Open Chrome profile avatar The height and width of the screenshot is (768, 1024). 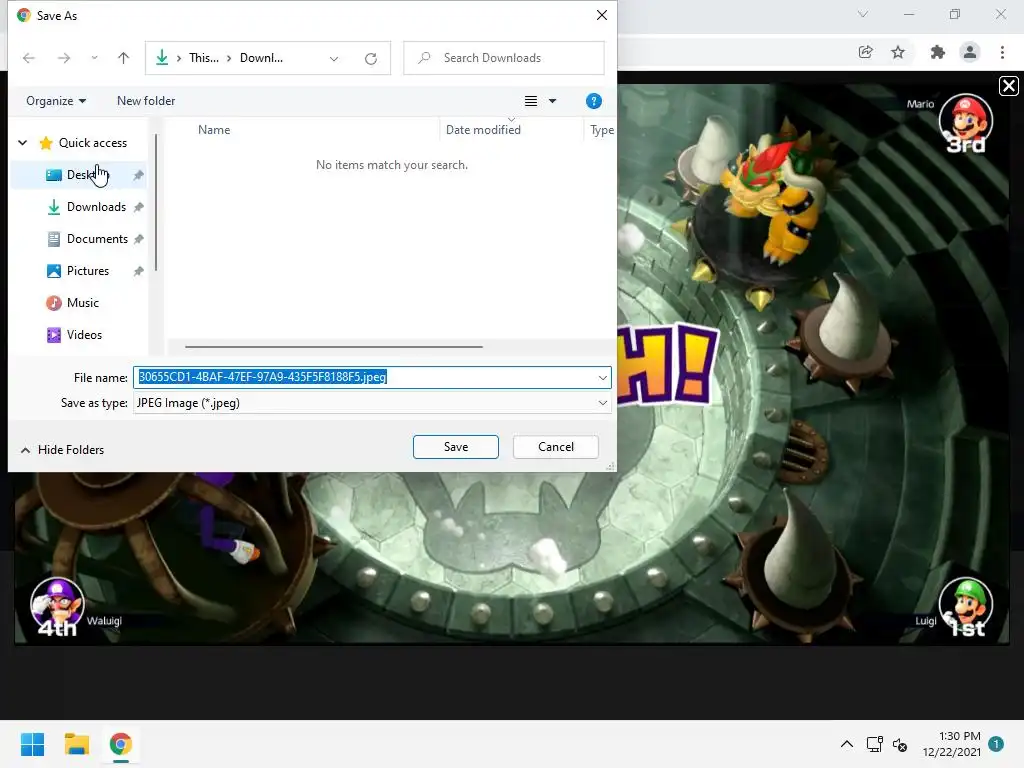click(970, 52)
